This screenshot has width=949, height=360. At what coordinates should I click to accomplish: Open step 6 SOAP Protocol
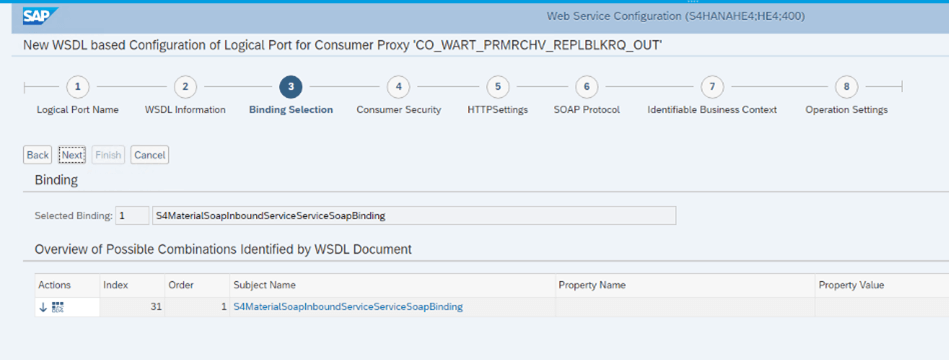point(586,87)
